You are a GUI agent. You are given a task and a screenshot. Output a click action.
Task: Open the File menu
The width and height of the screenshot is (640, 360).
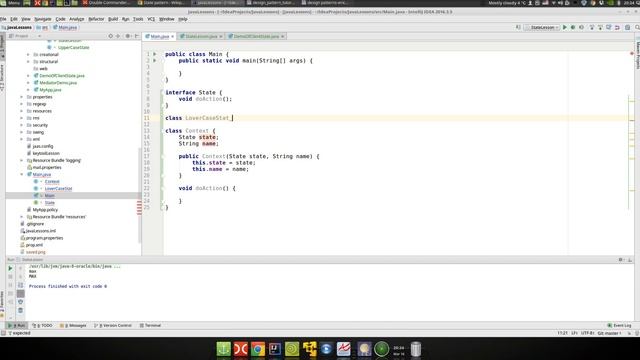[3, 19]
